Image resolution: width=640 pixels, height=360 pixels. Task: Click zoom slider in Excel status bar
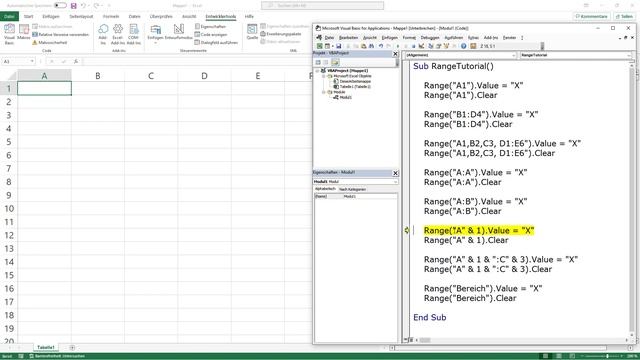[x=608, y=356]
